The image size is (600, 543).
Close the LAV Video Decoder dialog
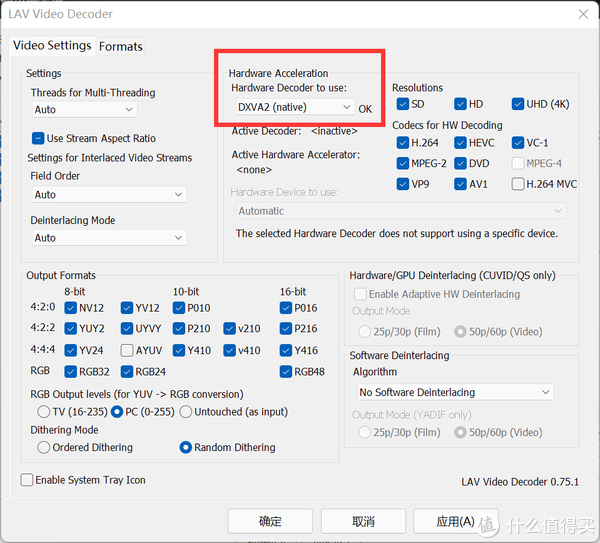(582, 14)
